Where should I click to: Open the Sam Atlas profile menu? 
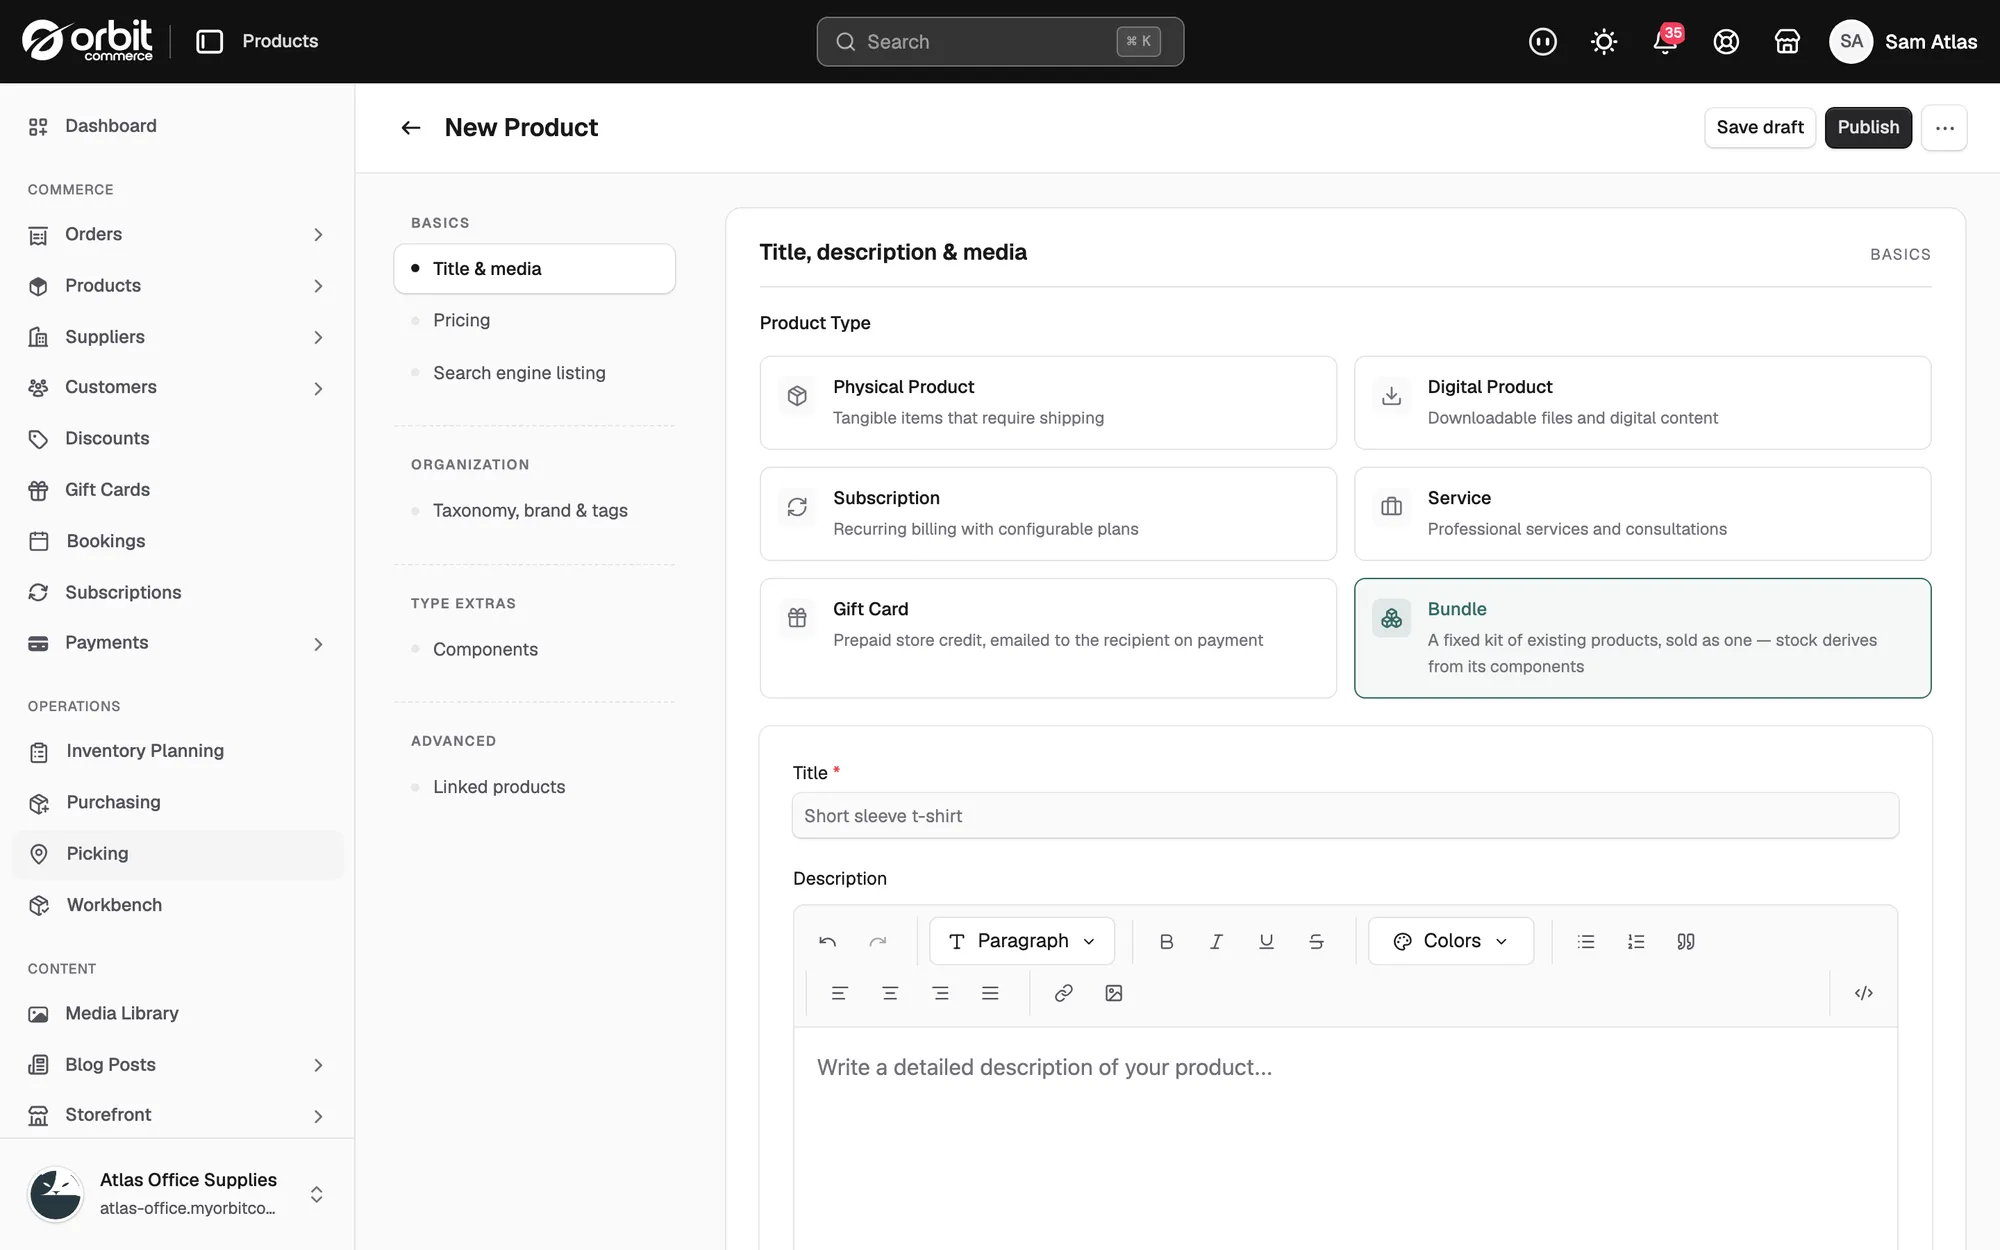[1903, 41]
